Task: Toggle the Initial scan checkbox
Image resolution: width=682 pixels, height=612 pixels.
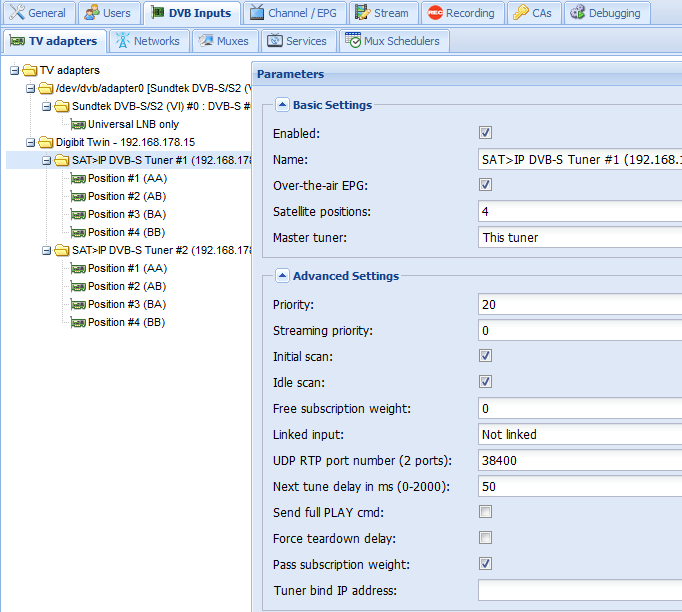Action: pyautogui.click(x=485, y=355)
